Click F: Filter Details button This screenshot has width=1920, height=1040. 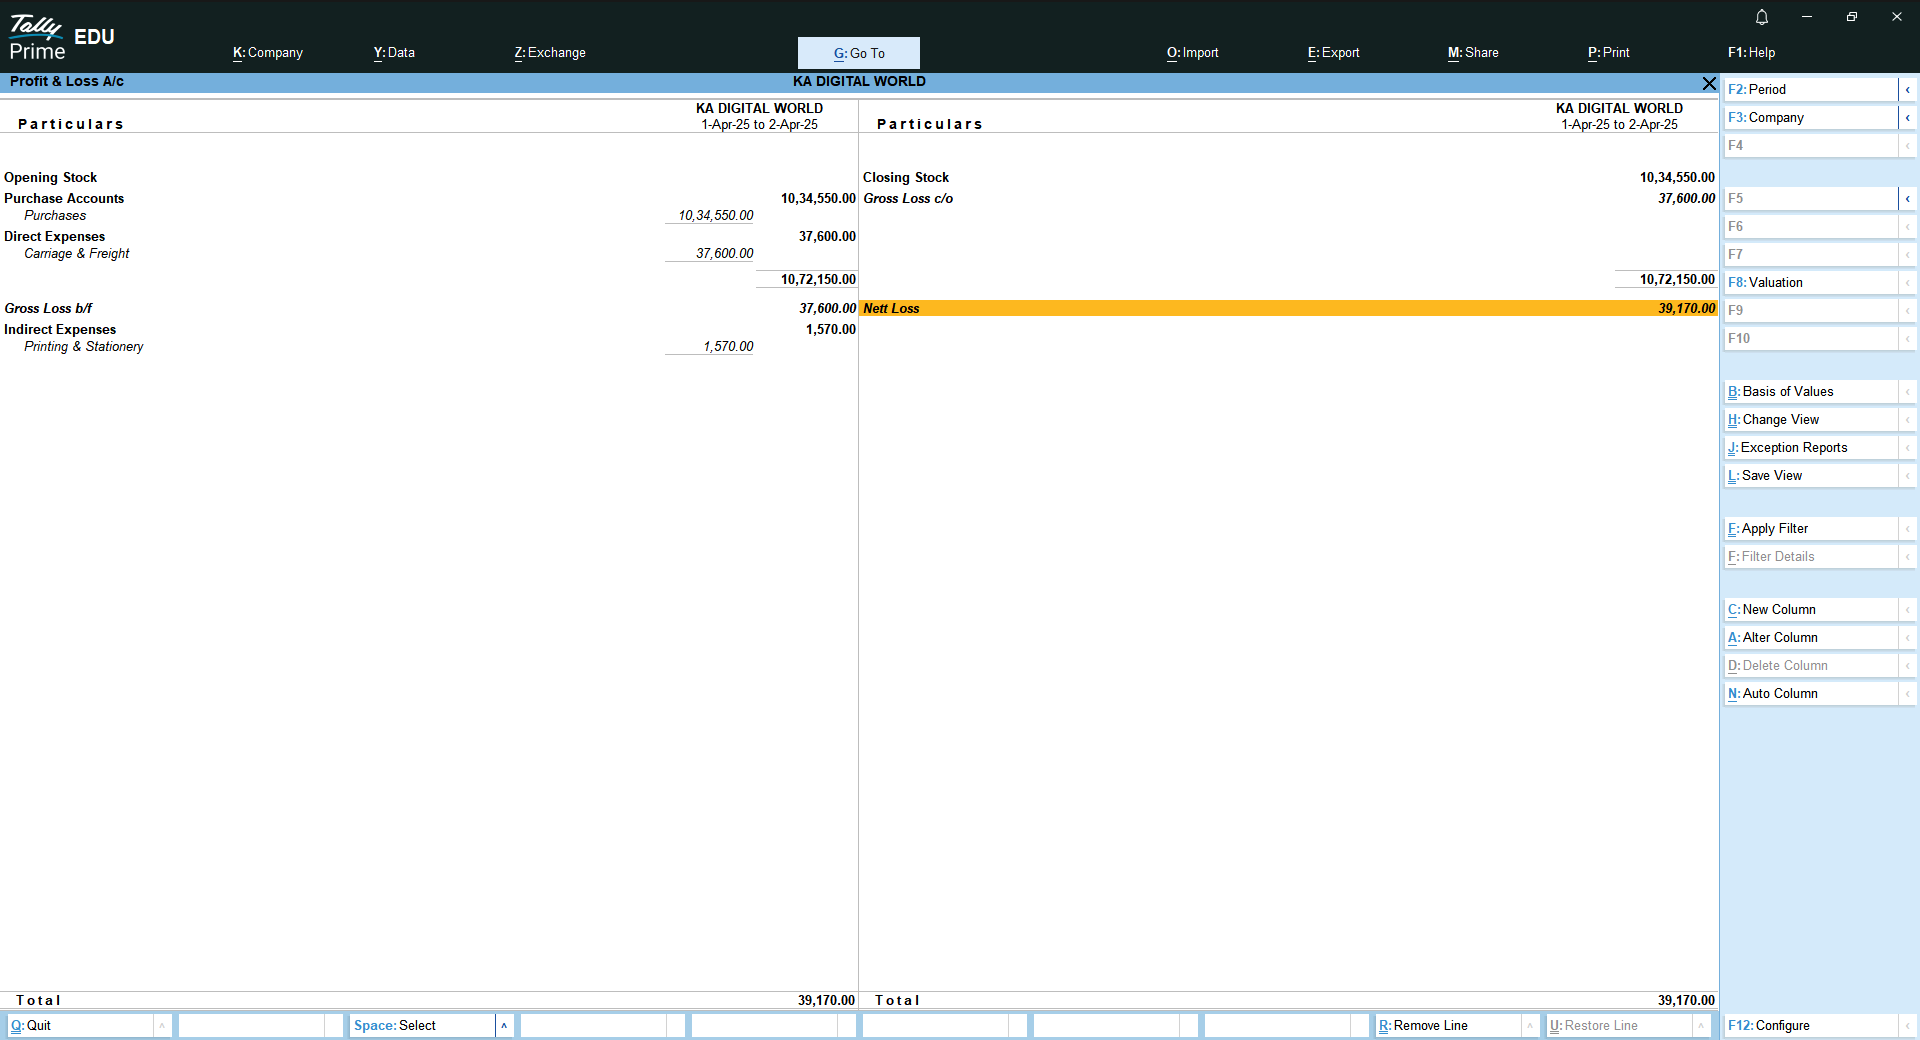(x=1811, y=557)
